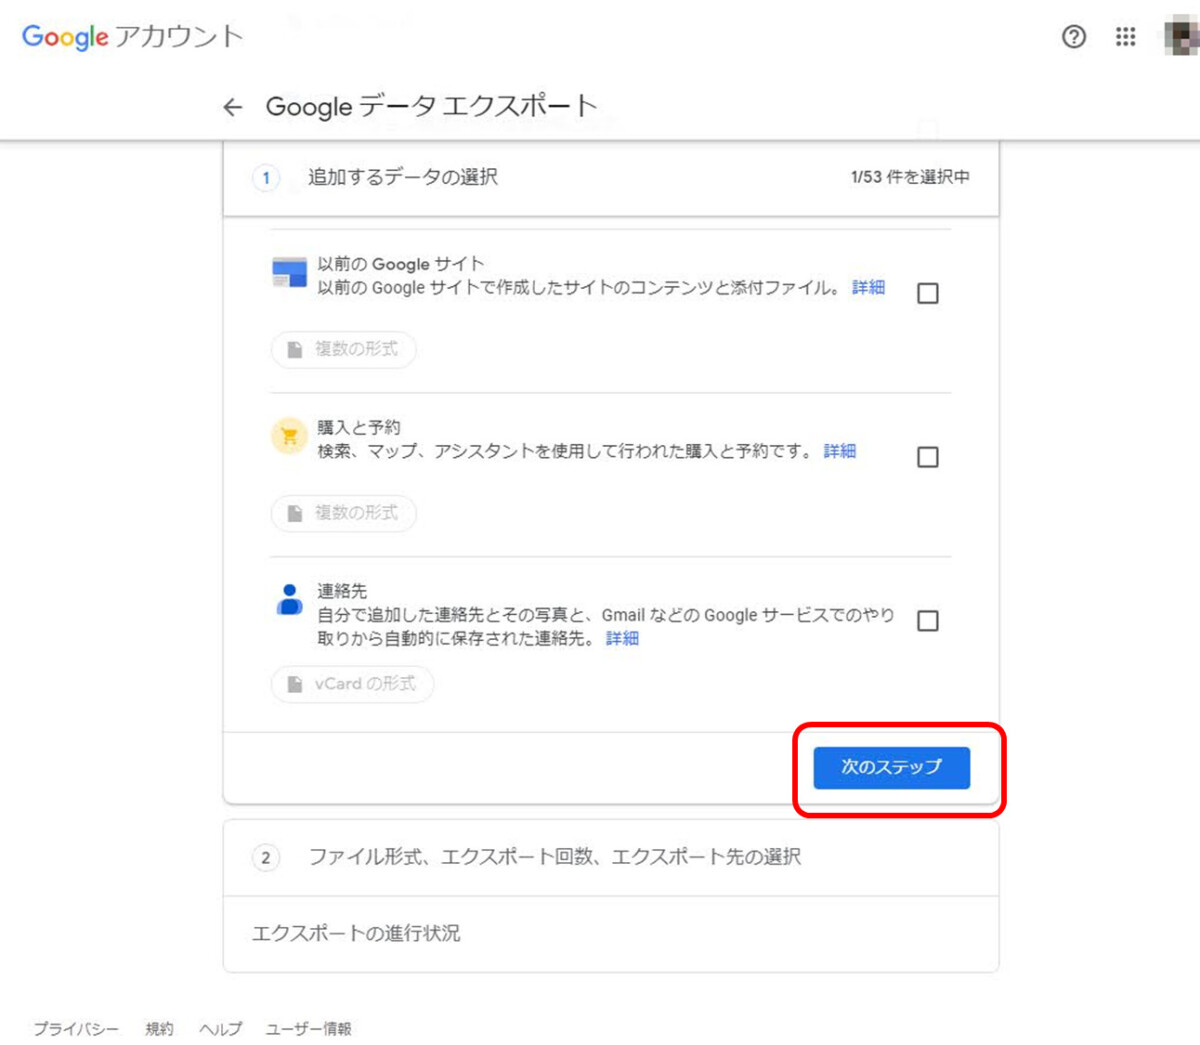This screenshot has height=1045, width=1200.
Task: Click the 以前の Google サイト title text
Action: click(x=400, y=264)
